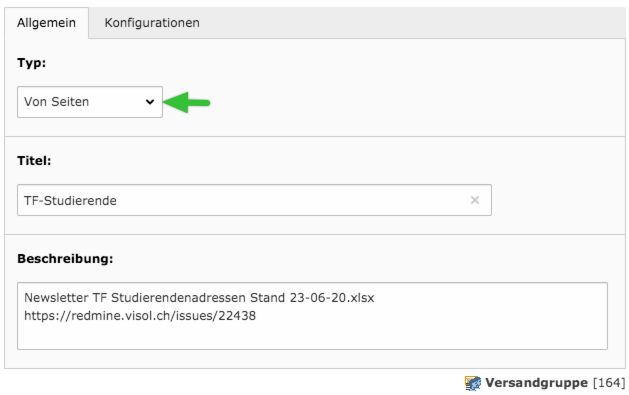Click the Beschreibung: field label
The height and width of the screenshot is (395, 629).
click(x=65, y=259)
